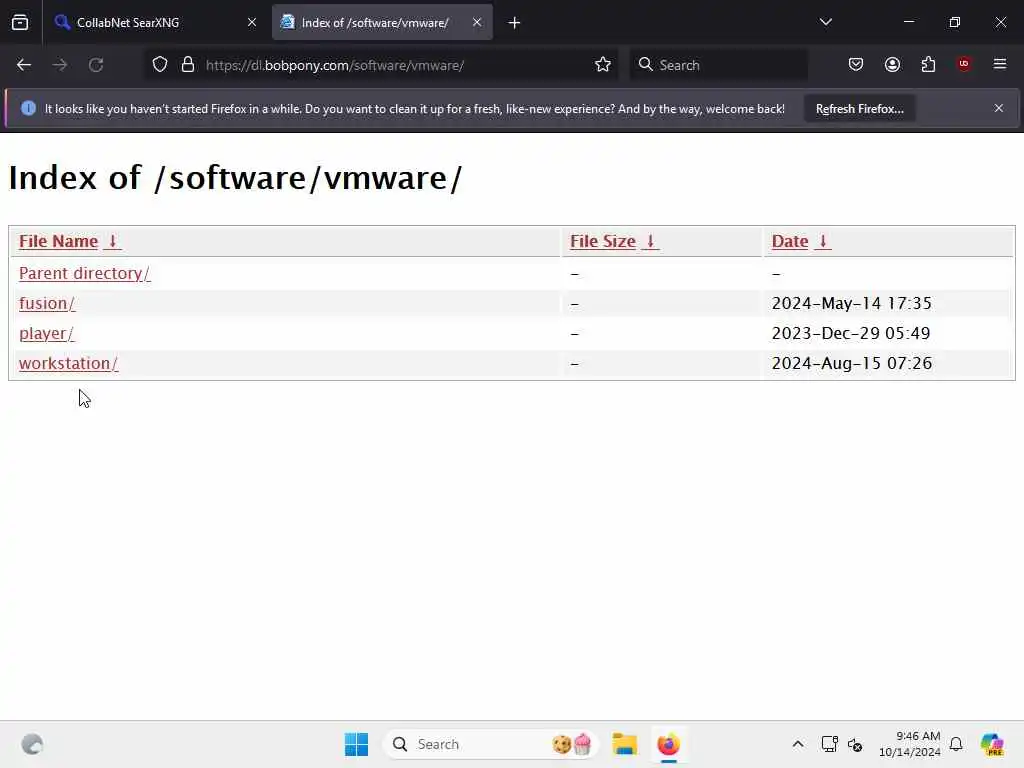Open the Firefox View tab icon
This screenshot has width=1024, height=768.
pyautogui.click(x=20, y=22)
